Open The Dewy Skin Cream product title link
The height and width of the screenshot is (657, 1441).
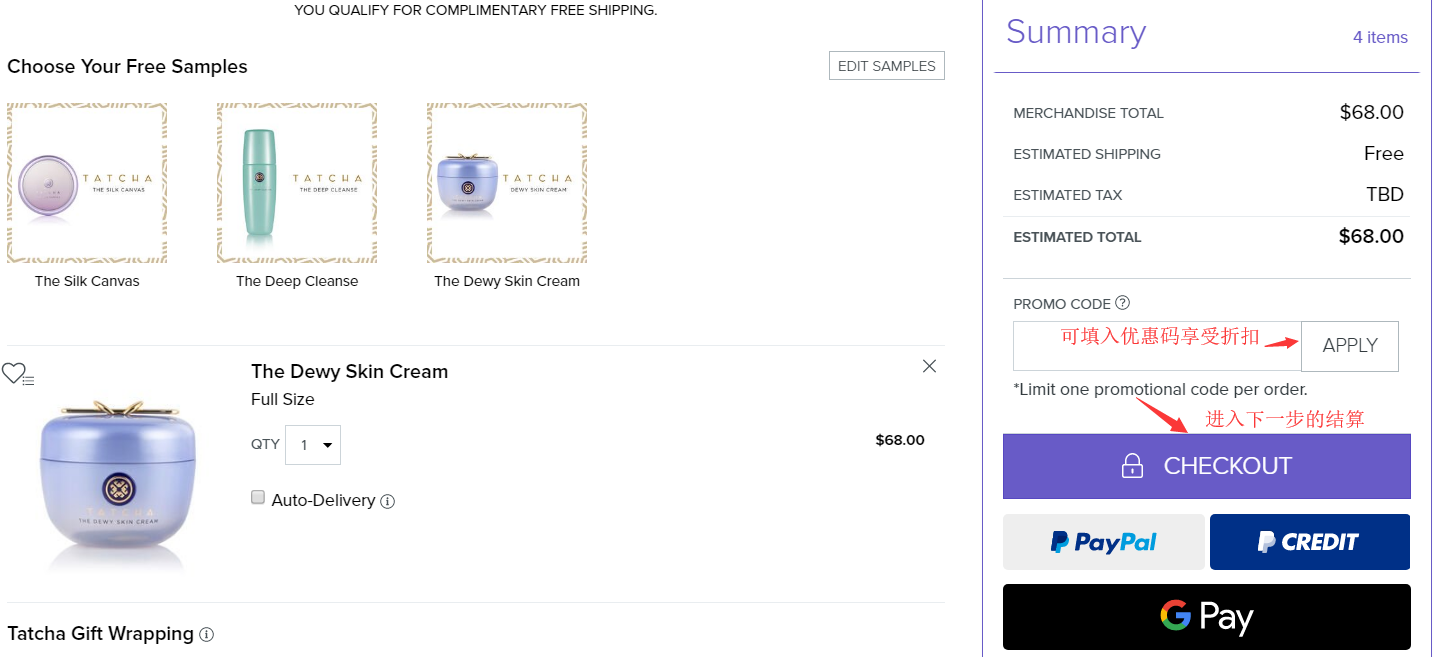pyautogui.click(x=349, y=371)
